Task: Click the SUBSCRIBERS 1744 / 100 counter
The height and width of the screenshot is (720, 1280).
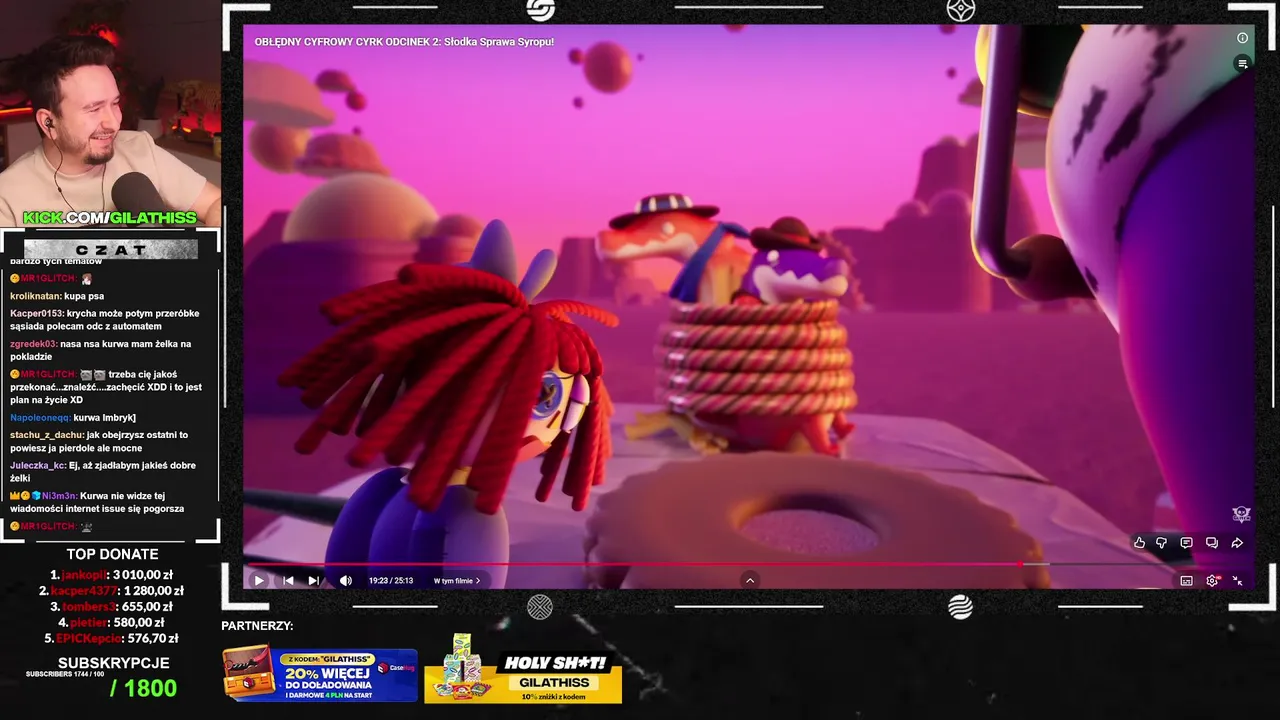Action: (65, 674)
